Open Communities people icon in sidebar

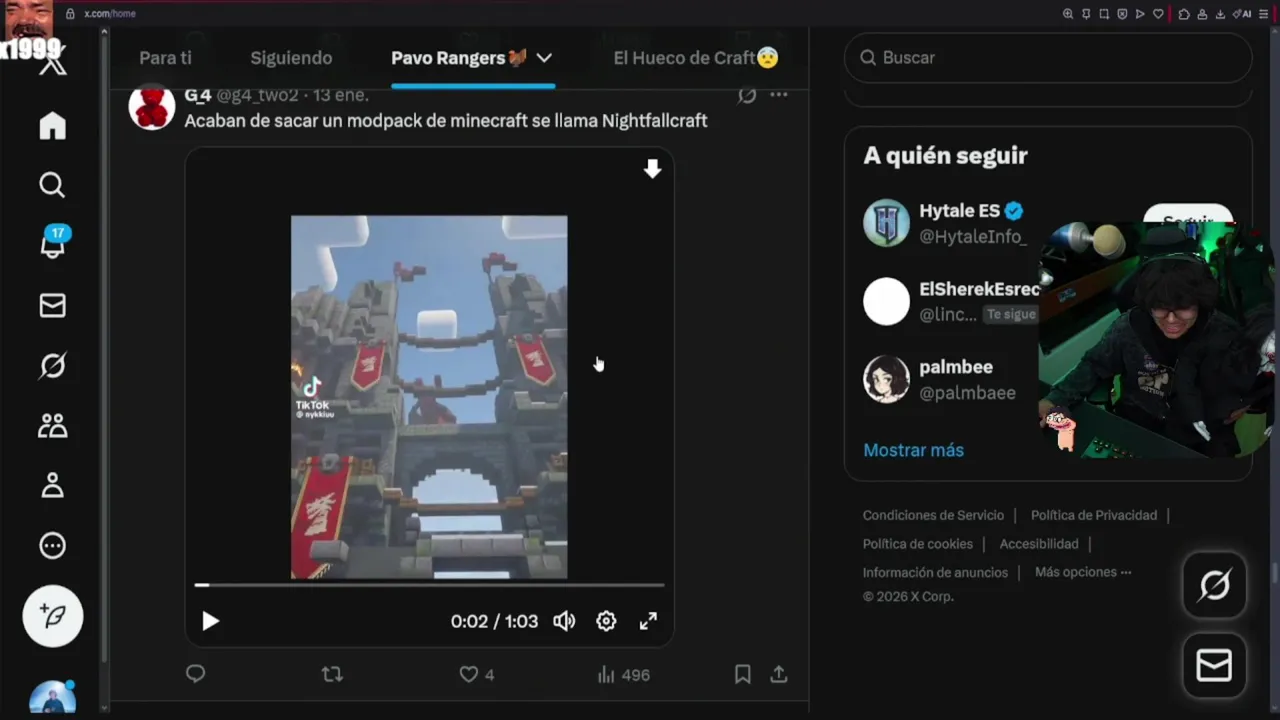coord(52,426)
